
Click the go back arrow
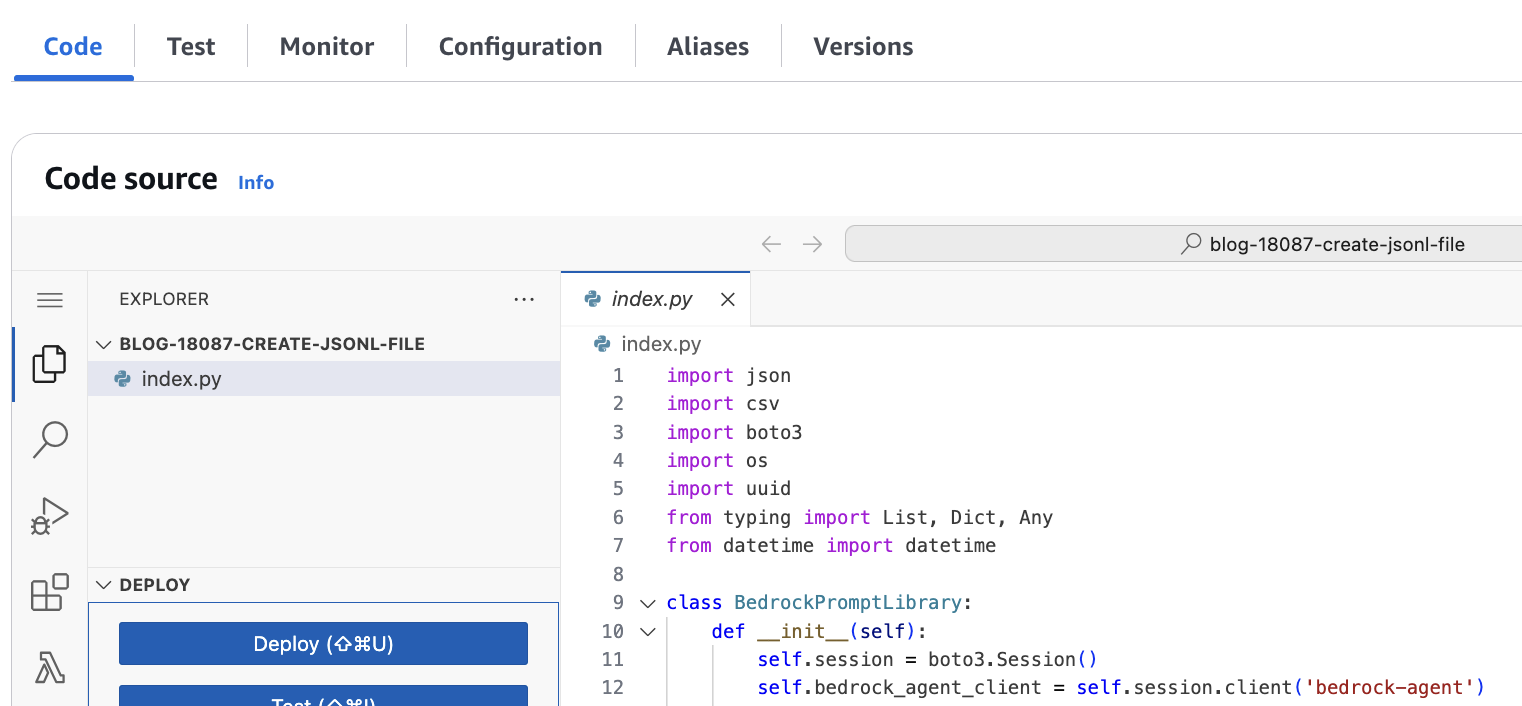(x=770, y=244)
